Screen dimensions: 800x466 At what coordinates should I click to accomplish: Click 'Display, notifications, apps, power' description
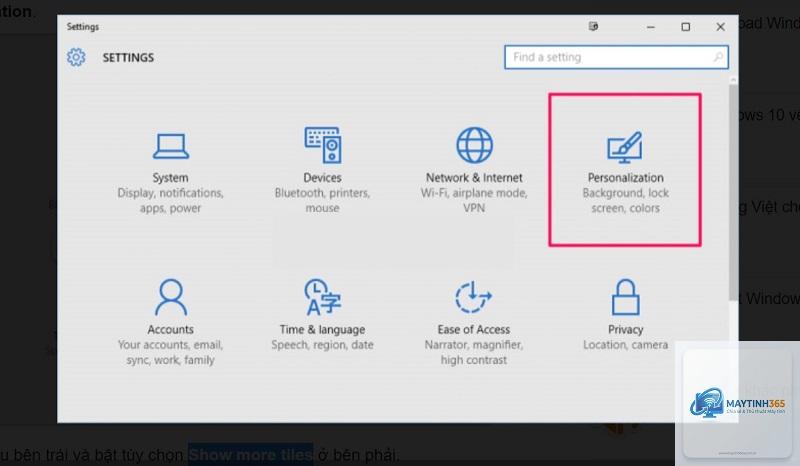(170, 201)
